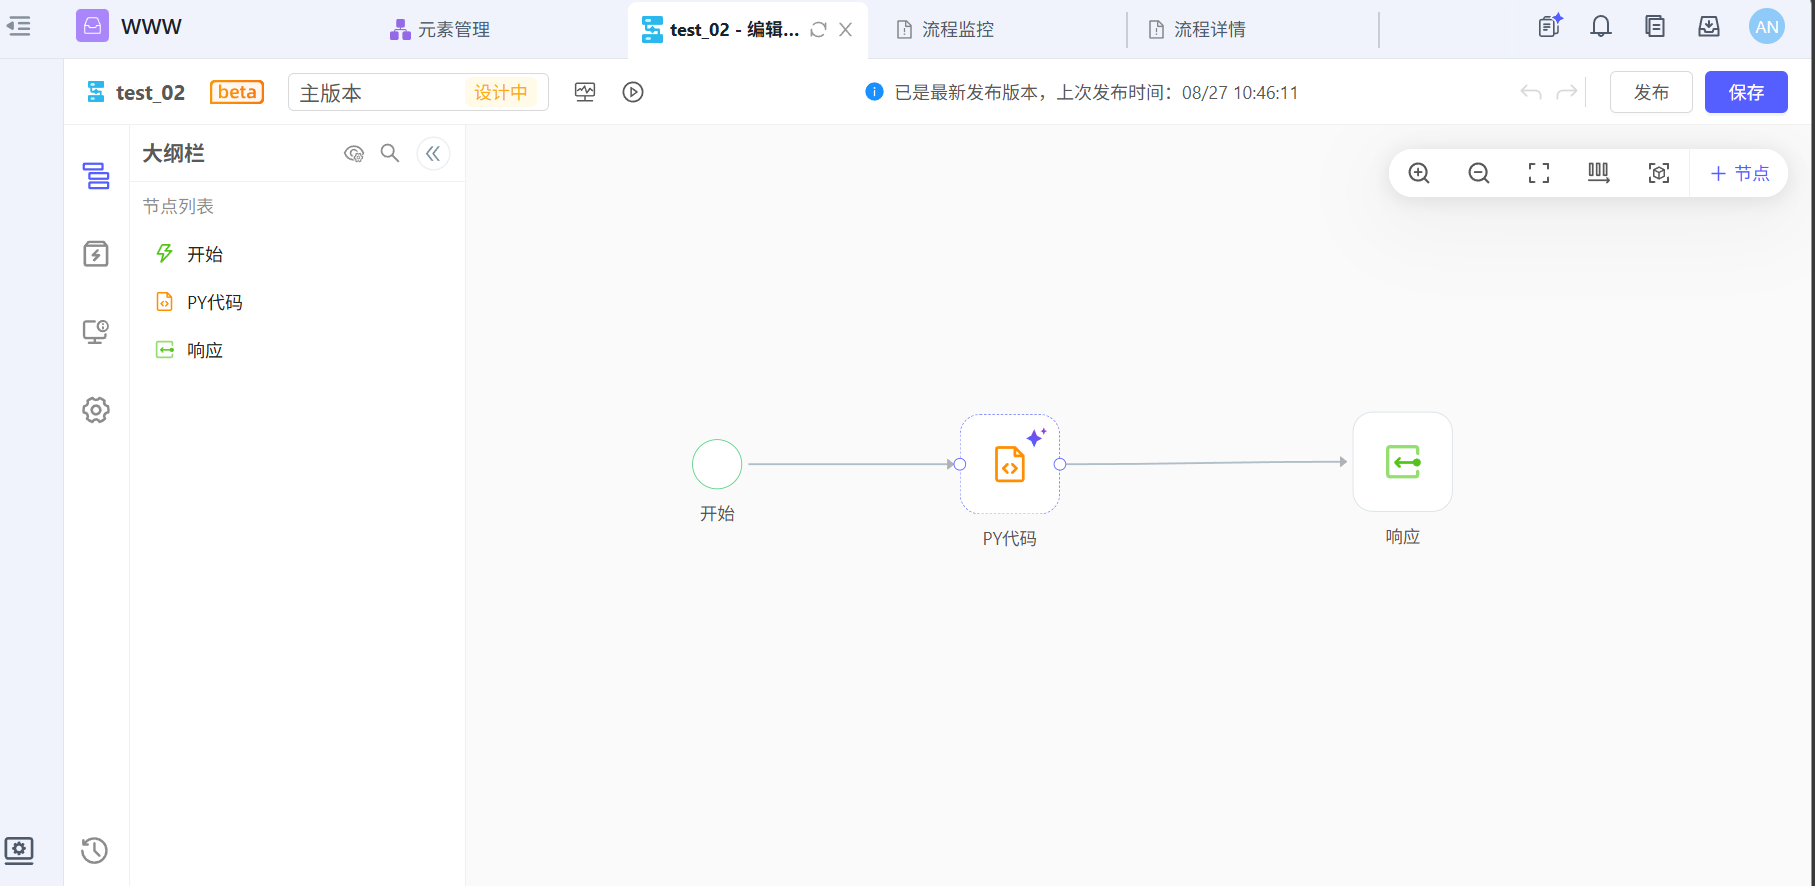Switch to the 元素管理 tab
The width and height of the screenshot is (1815, 886).
pyautogui.click(x=440, y=29)
